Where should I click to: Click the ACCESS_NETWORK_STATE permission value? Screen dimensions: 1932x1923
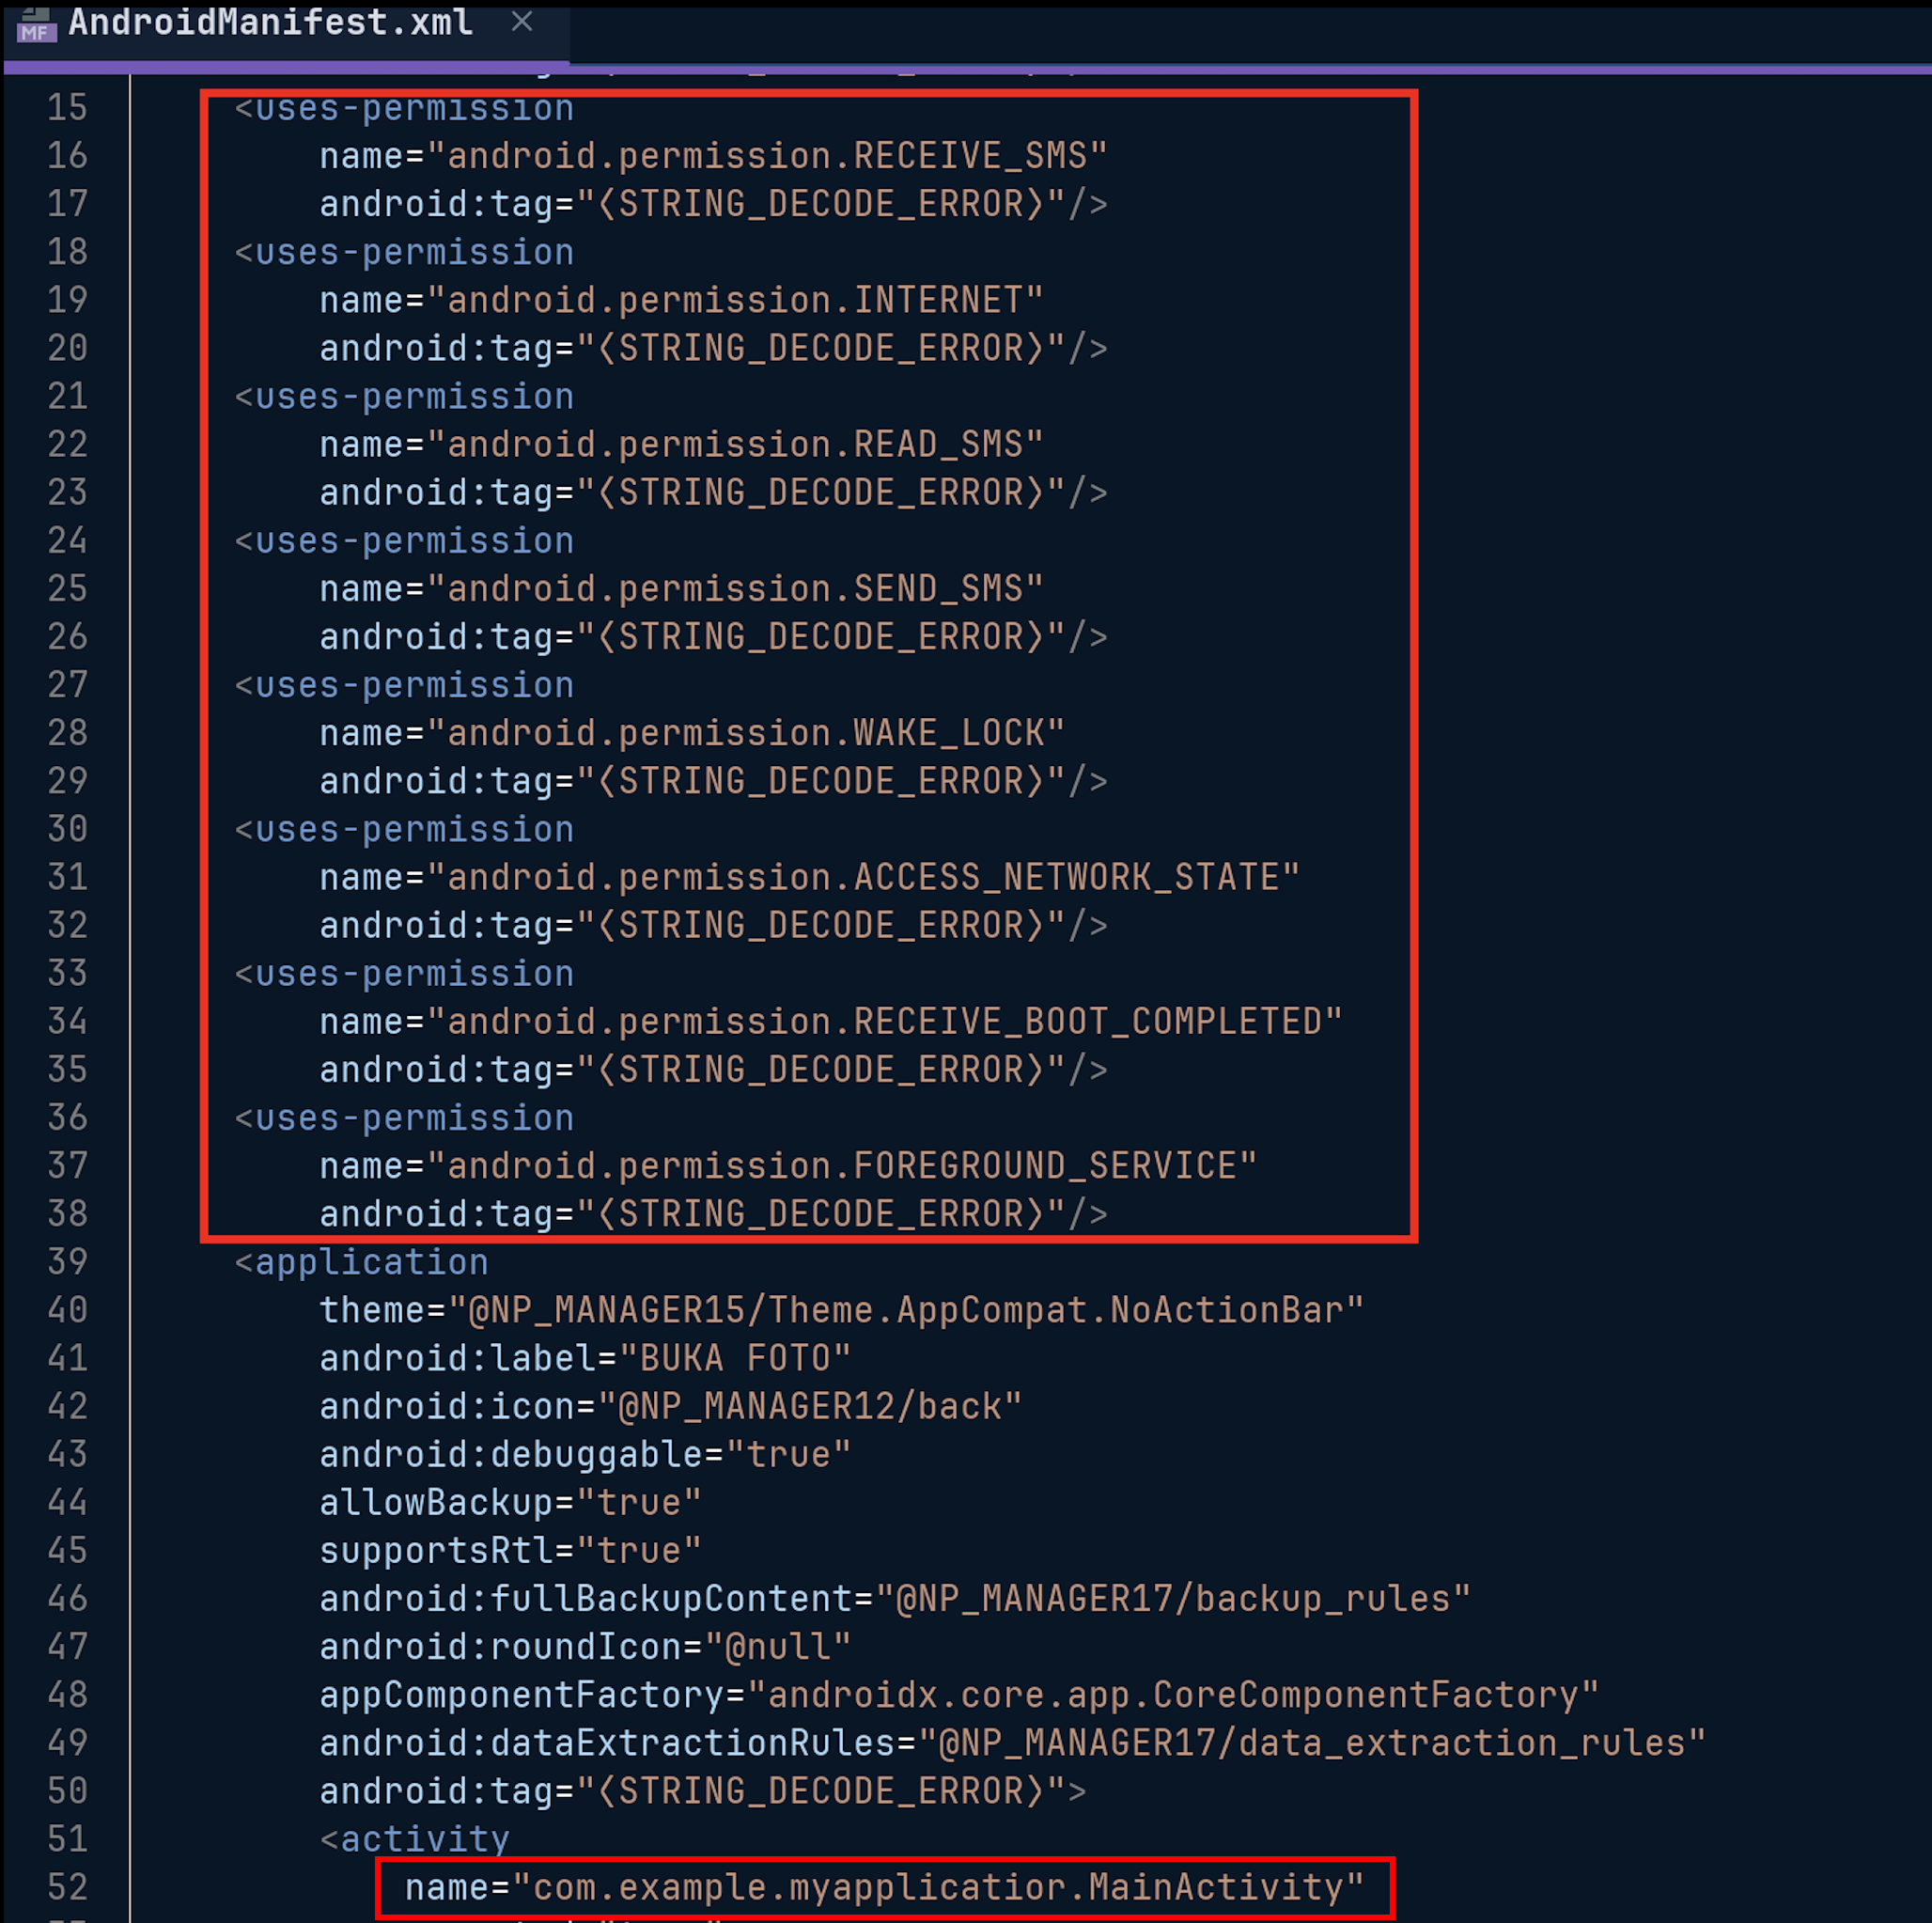863,877
